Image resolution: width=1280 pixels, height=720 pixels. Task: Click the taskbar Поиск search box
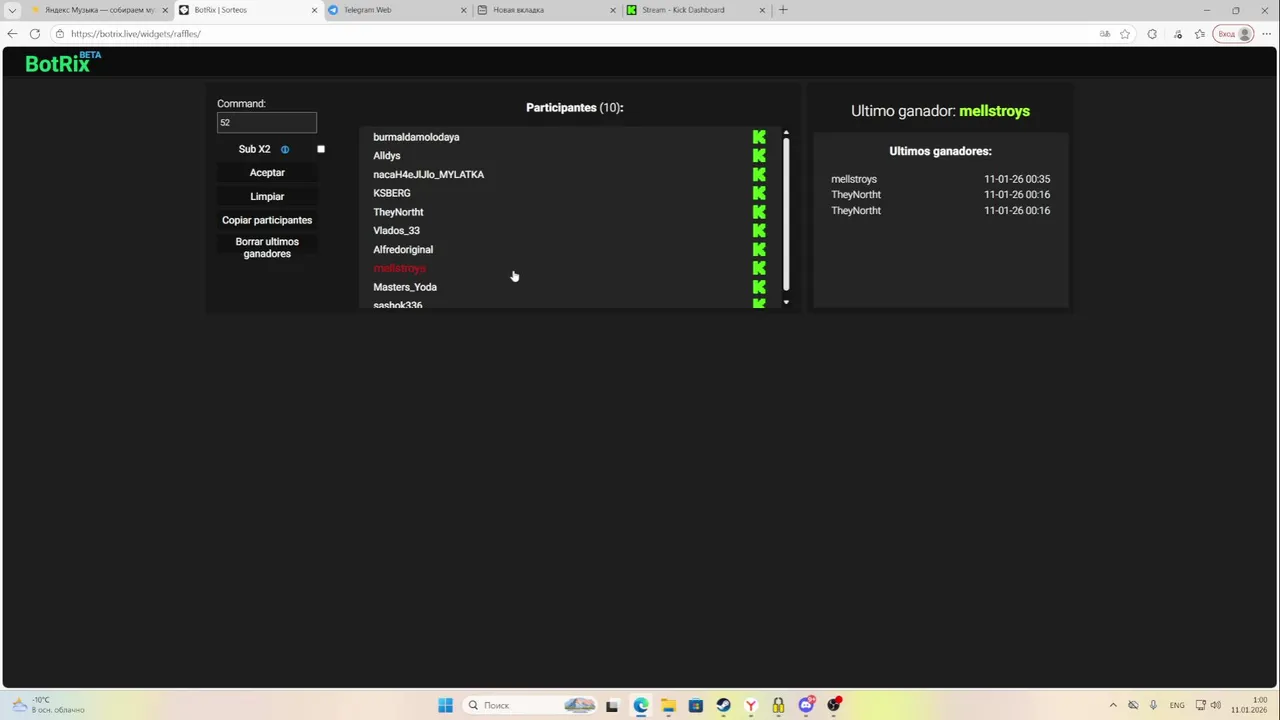532,705
